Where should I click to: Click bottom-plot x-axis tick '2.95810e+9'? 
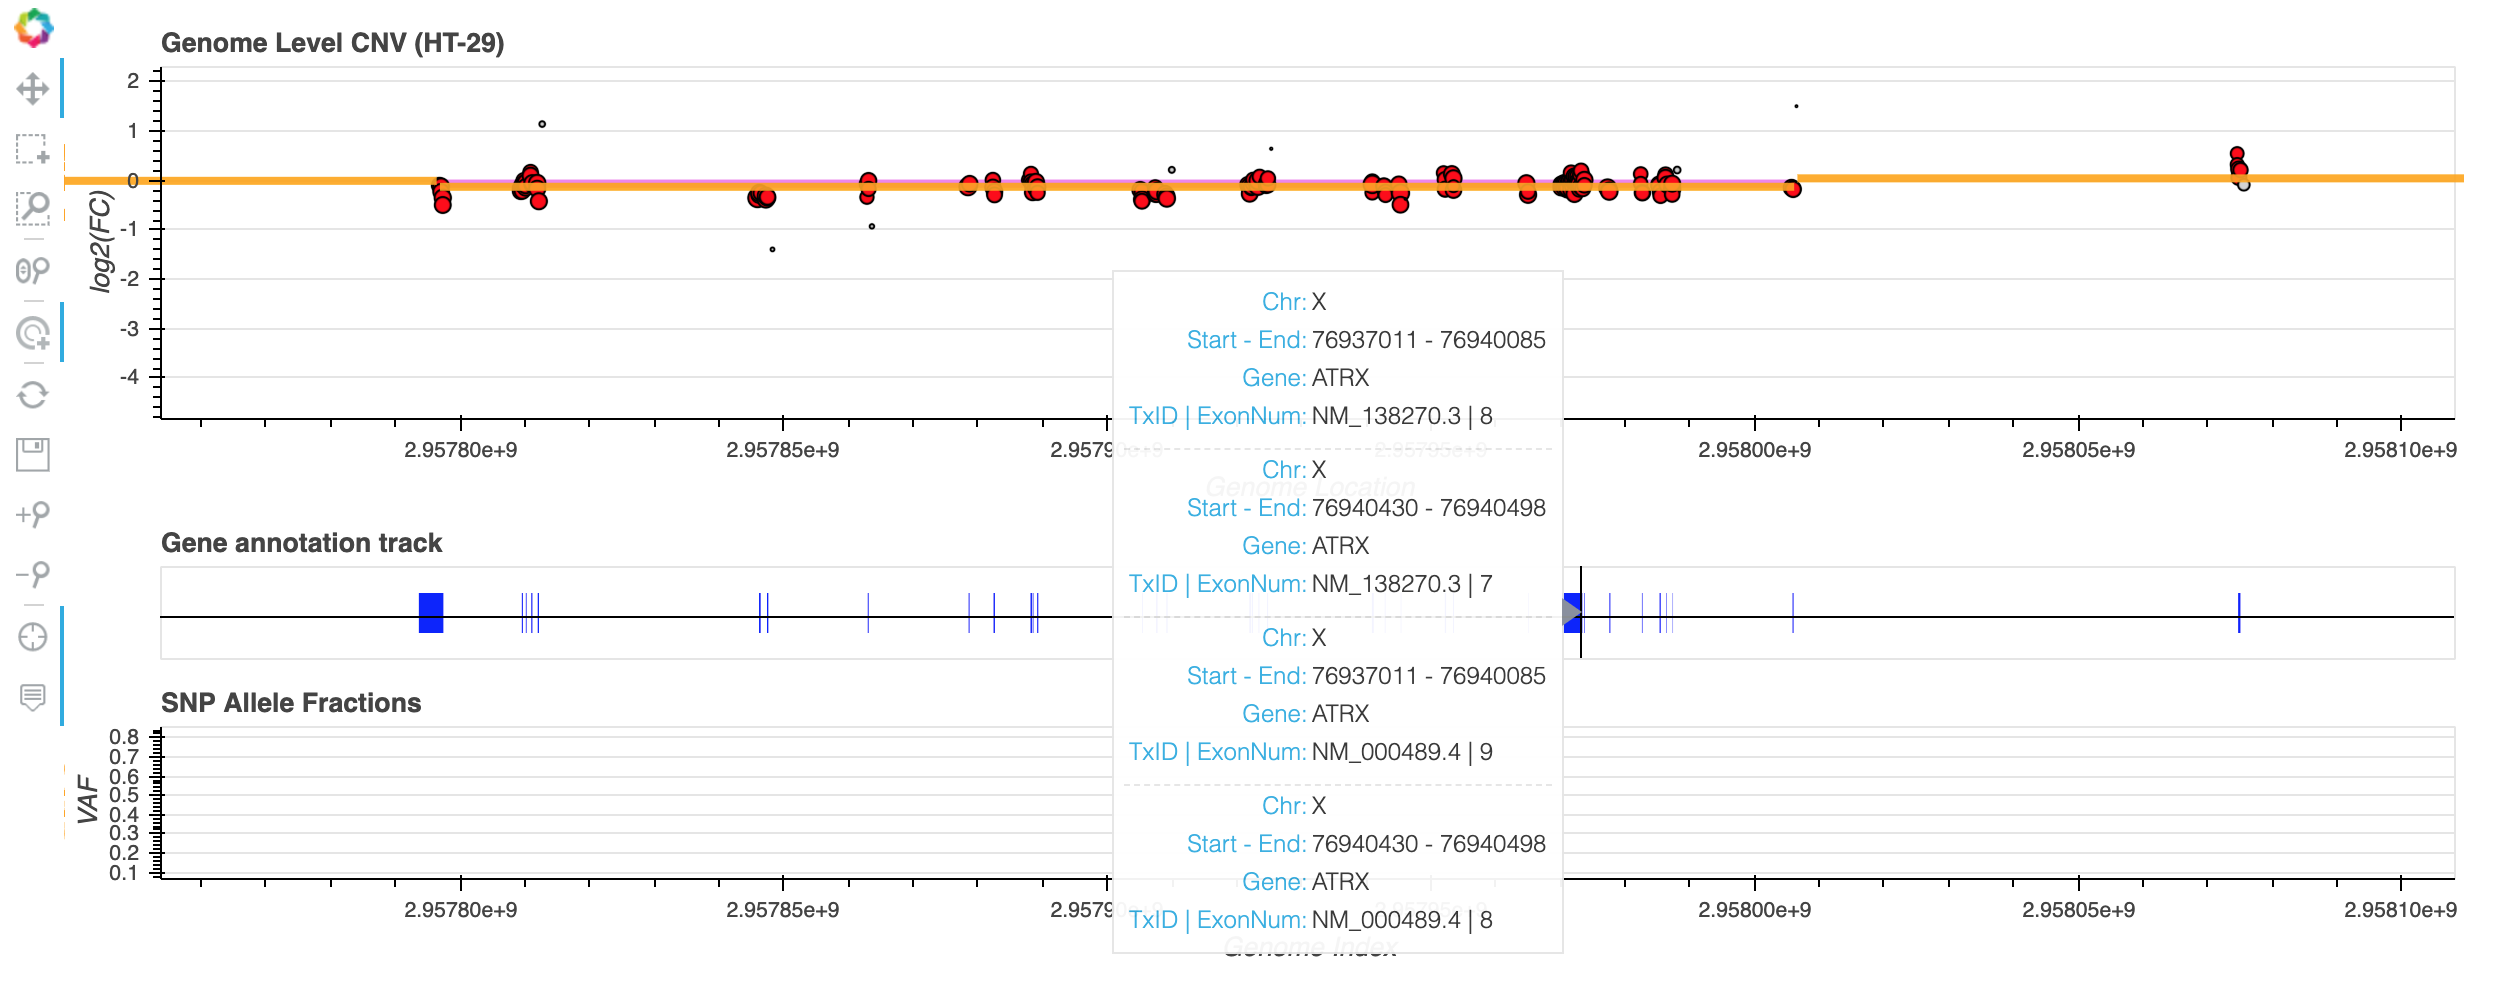point(2400,910)
